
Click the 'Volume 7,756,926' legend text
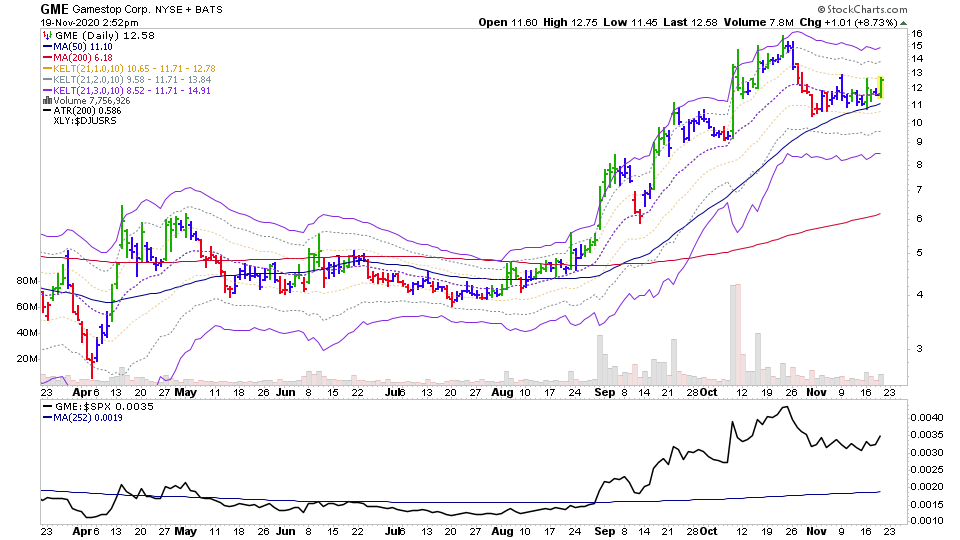click(92, 100)
